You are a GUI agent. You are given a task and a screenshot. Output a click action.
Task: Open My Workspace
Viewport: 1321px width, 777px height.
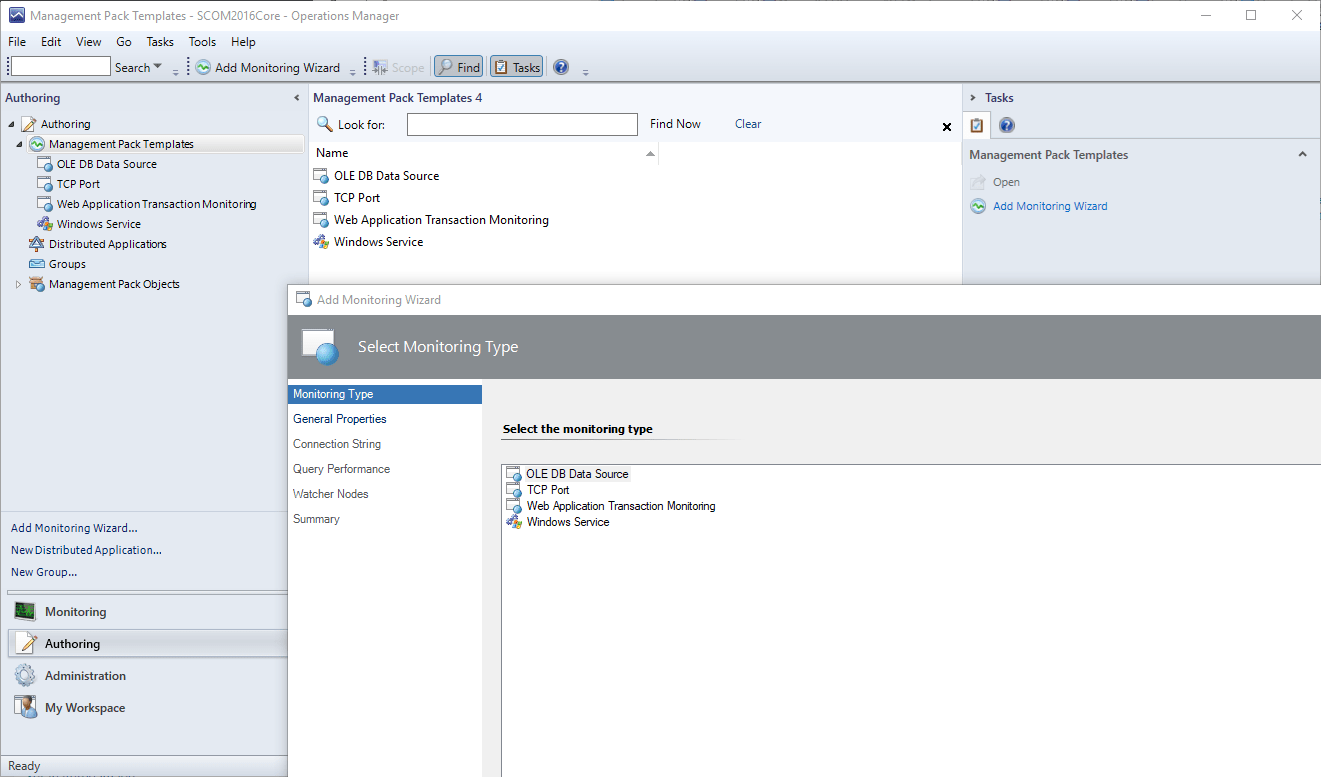[x=147, y=708]
